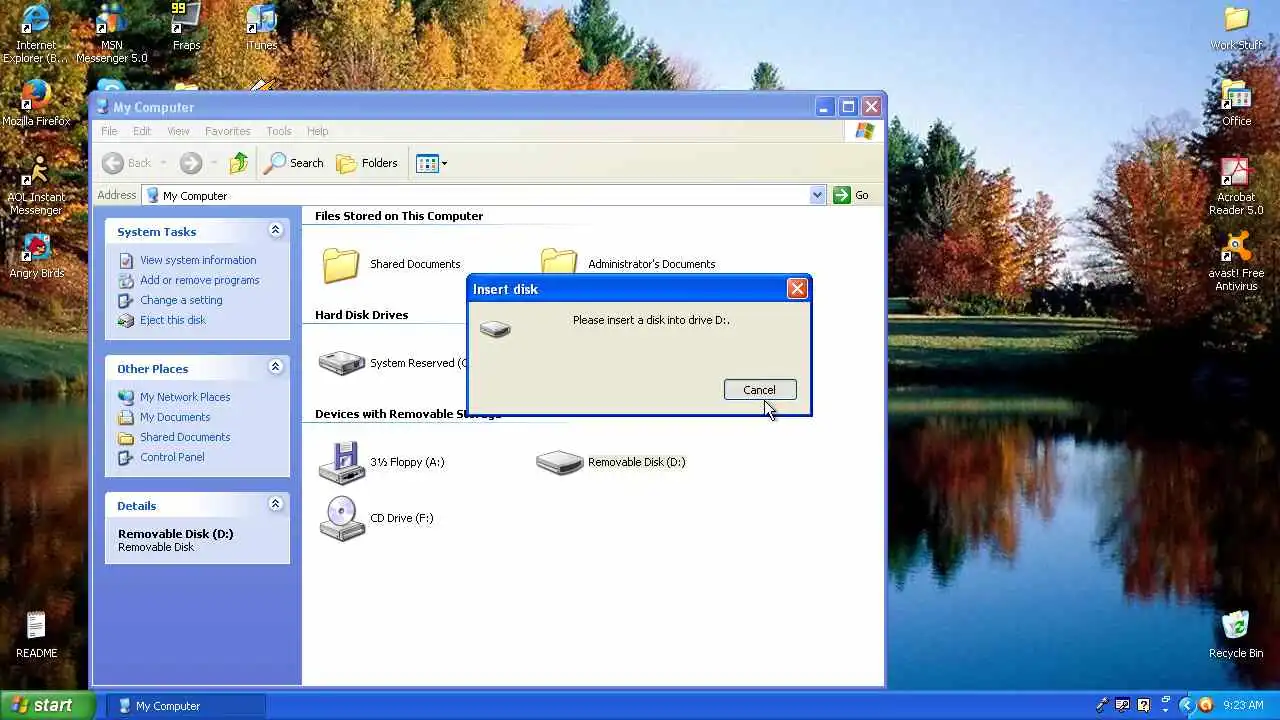The height and width of the screenshot is (720, 1280).
Task: Click the orange avast tray icon
Action: click(1205, 705)
